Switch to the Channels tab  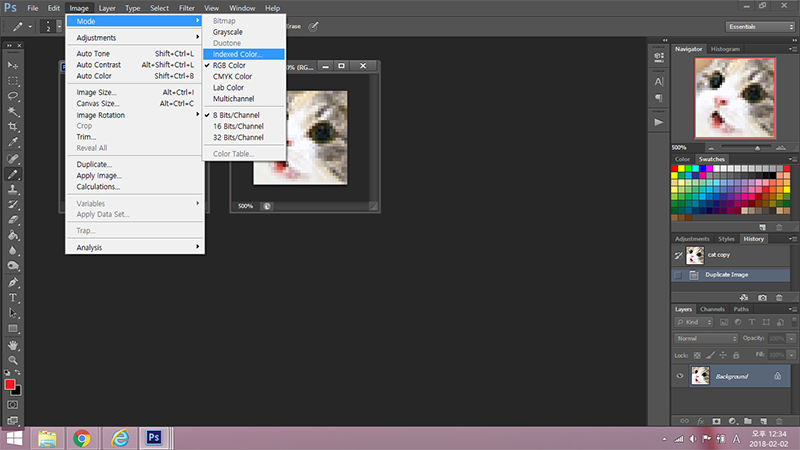[x=712, y=309]
